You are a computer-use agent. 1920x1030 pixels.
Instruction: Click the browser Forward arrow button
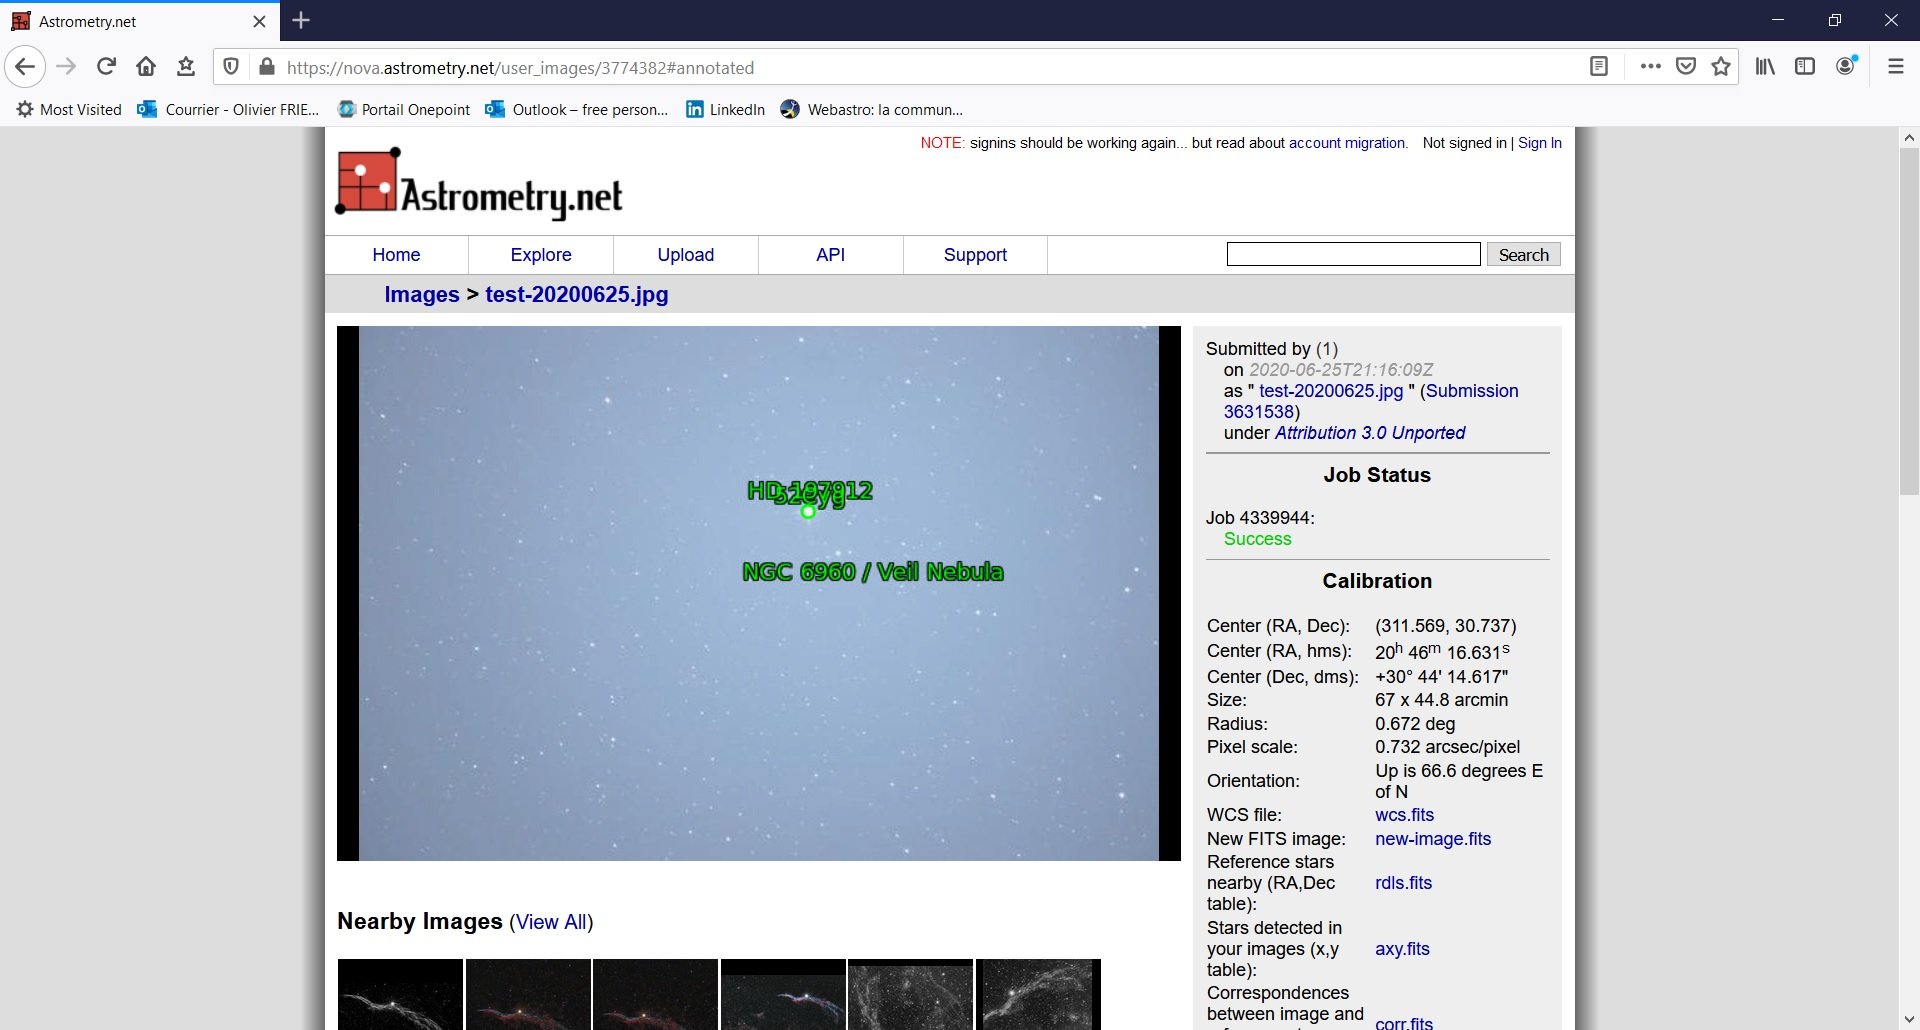point(66,67)
